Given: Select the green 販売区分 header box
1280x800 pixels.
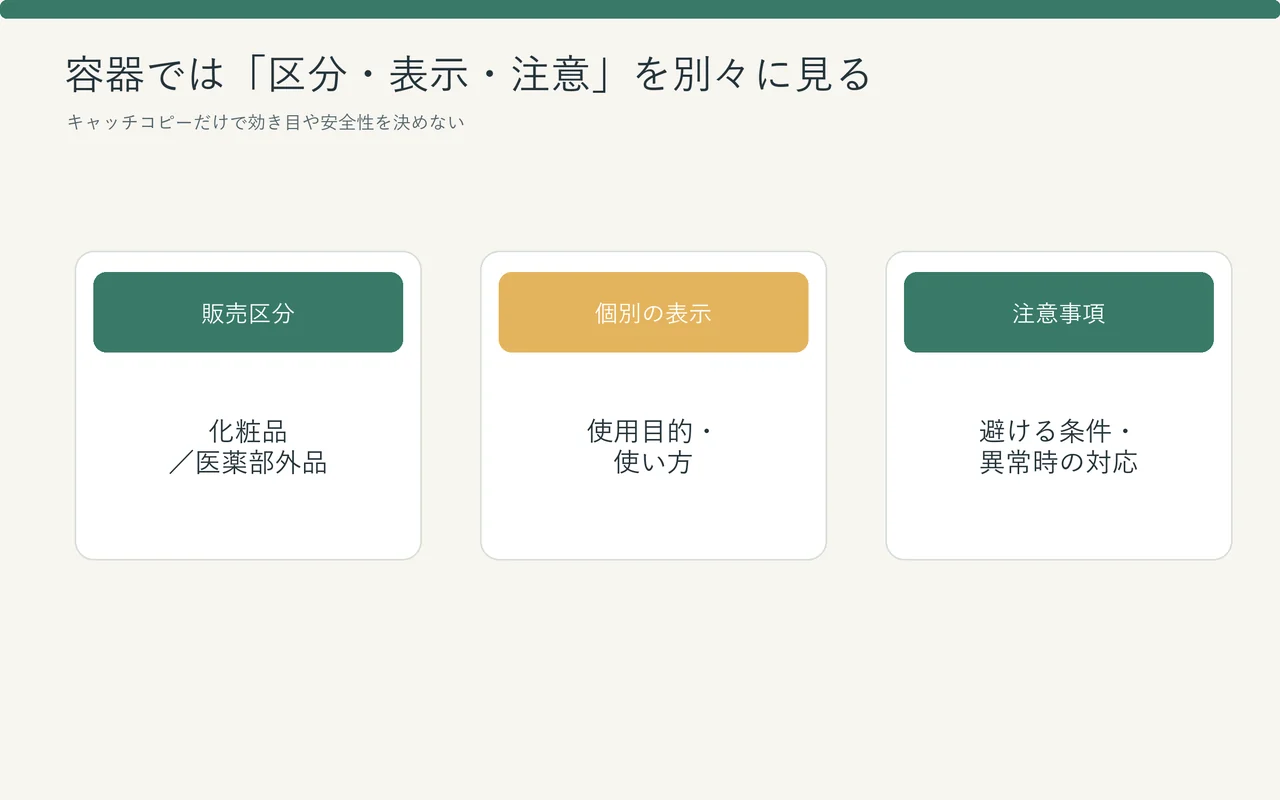Looking at the screenshot, I should [248, 312].
